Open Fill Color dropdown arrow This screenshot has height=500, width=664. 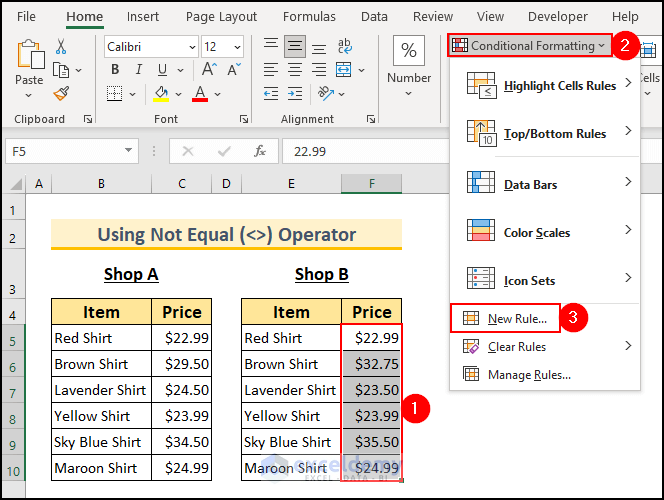coord(178,94)
